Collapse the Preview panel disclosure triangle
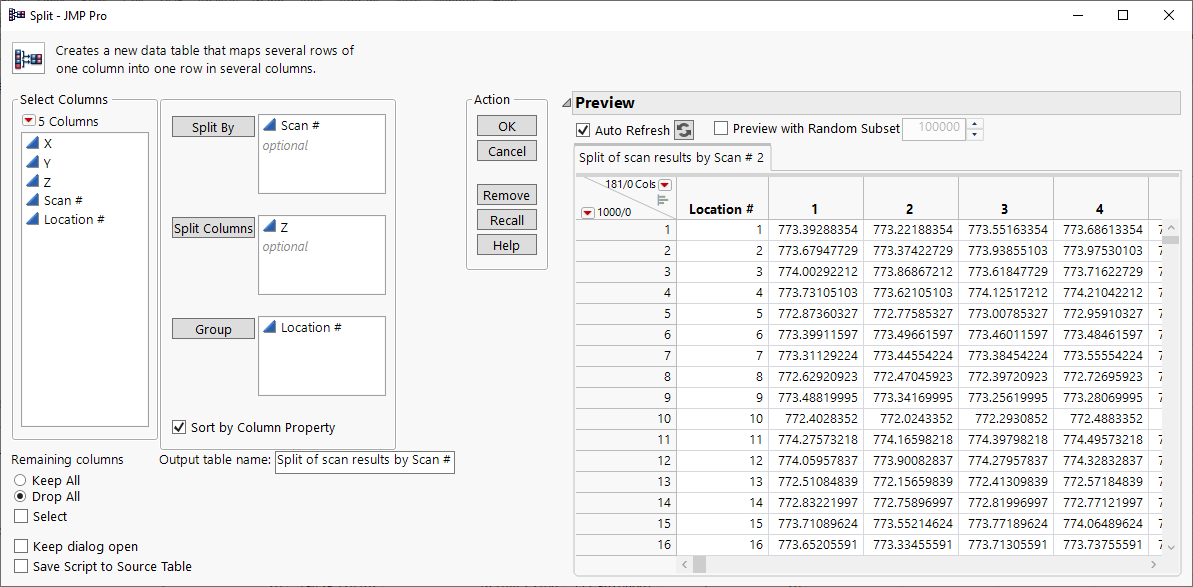 click(x=566, y=102)
